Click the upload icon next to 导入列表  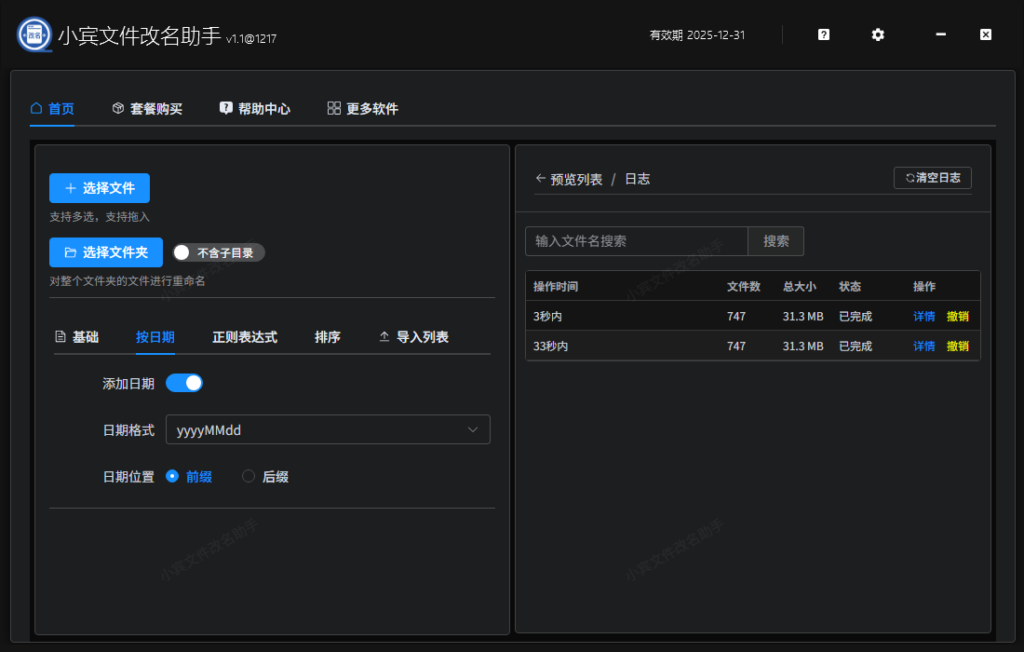pyautogui.click(x=384, y=337)
